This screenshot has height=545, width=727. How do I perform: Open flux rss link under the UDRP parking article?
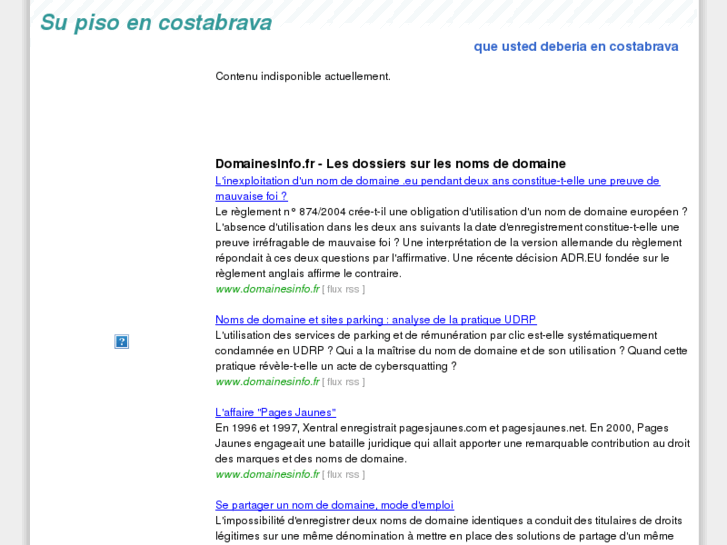[343, 382]
